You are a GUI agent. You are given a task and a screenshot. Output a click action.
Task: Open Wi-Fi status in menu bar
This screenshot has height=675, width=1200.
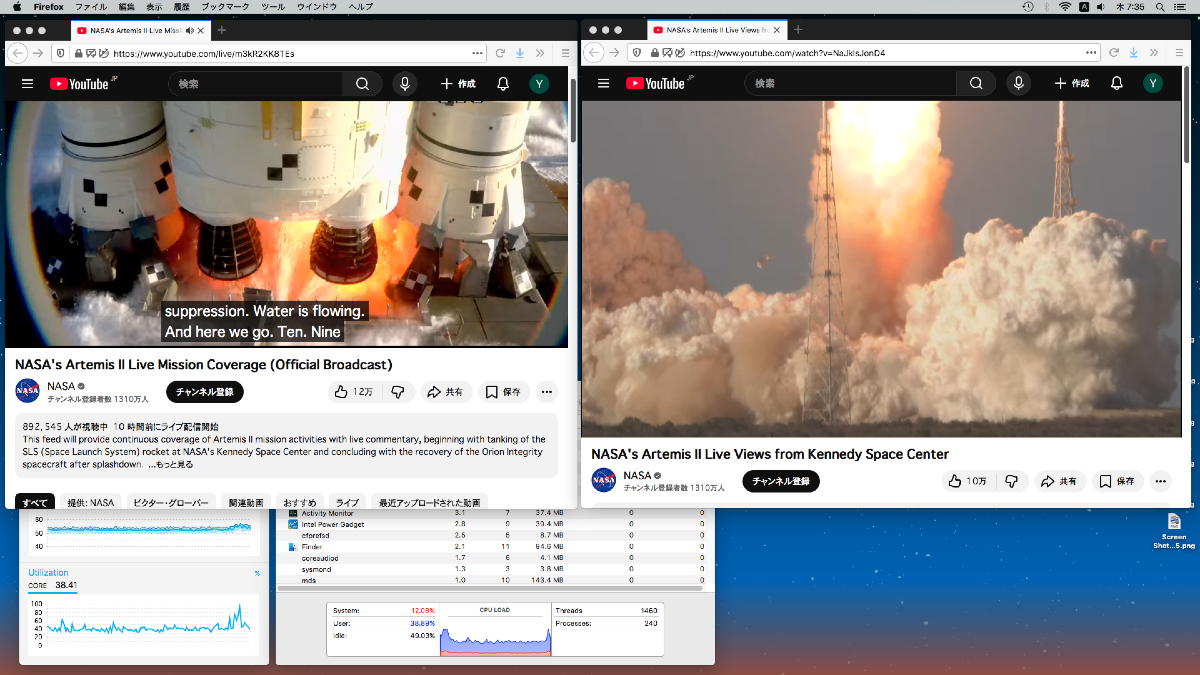1065,7
